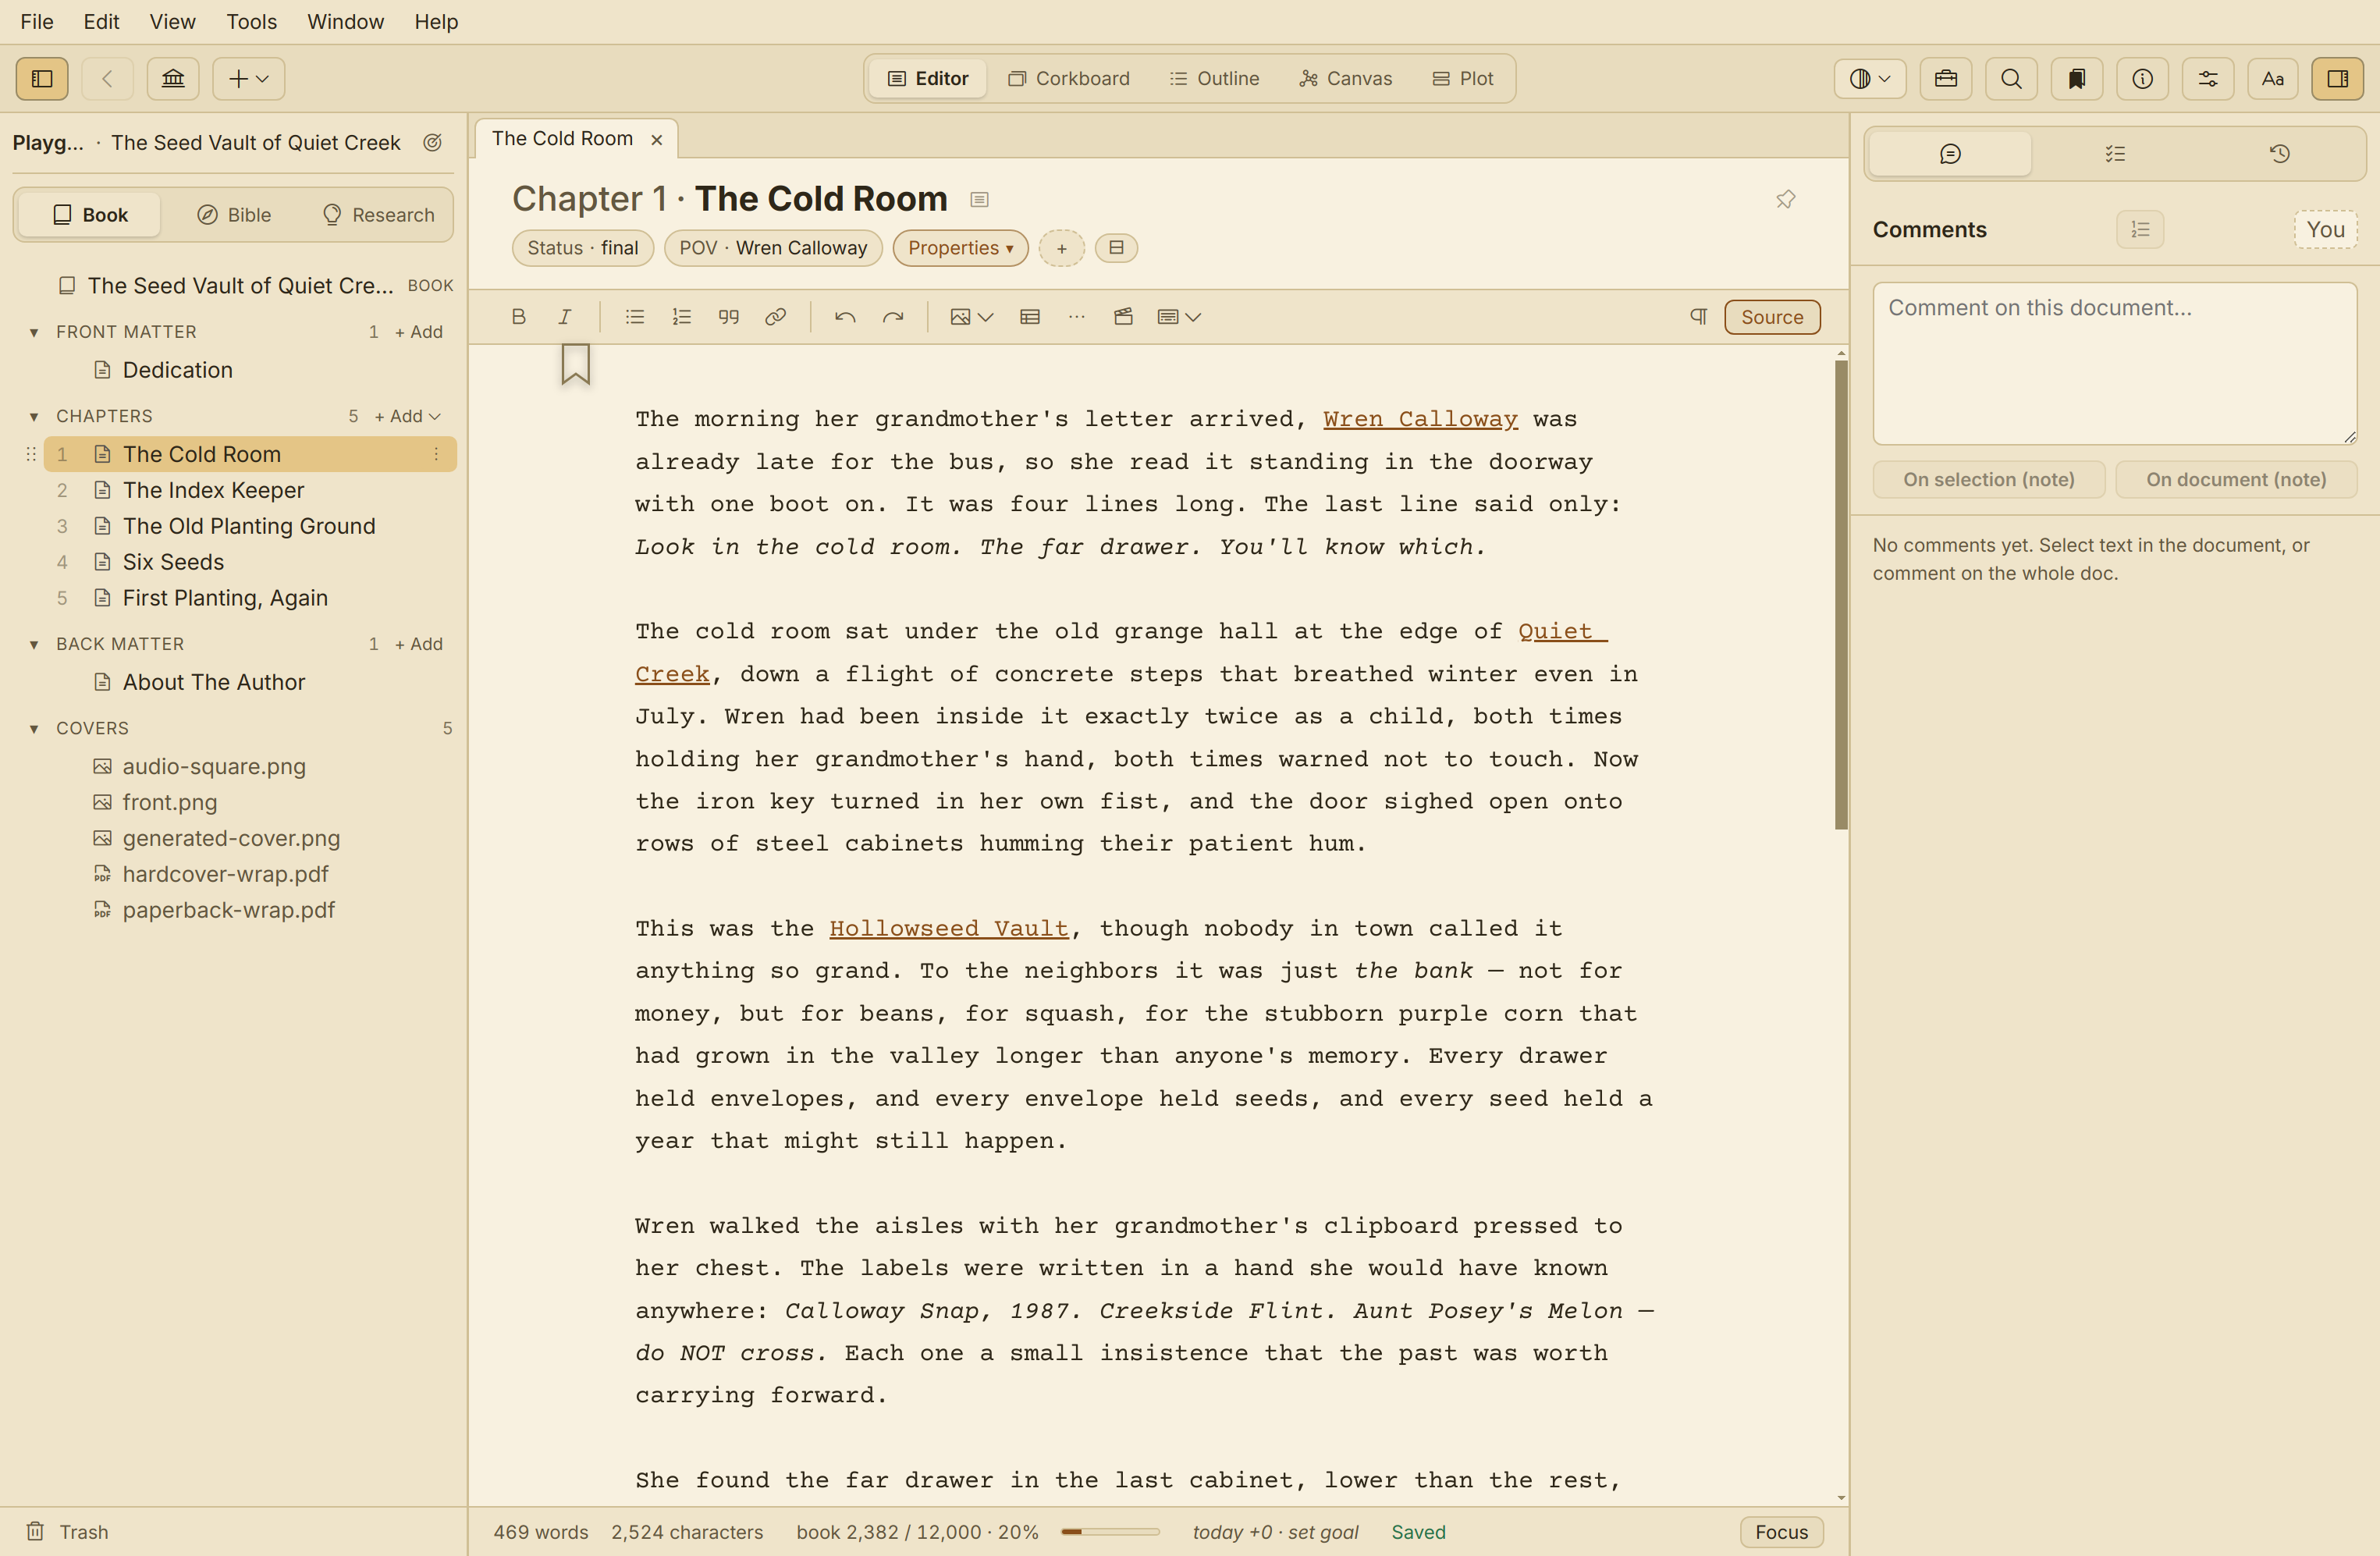Switch to Source mode

(1772, 317)
